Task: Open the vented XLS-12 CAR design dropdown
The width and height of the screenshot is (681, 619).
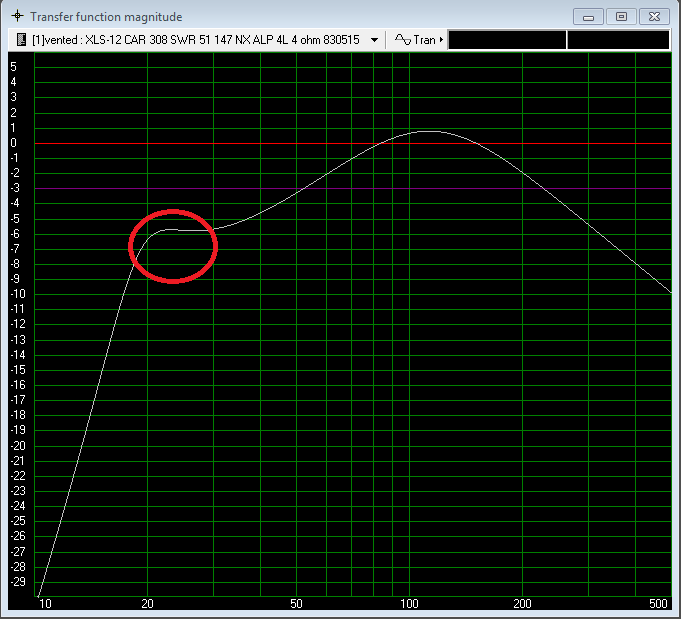Action: 374,40
